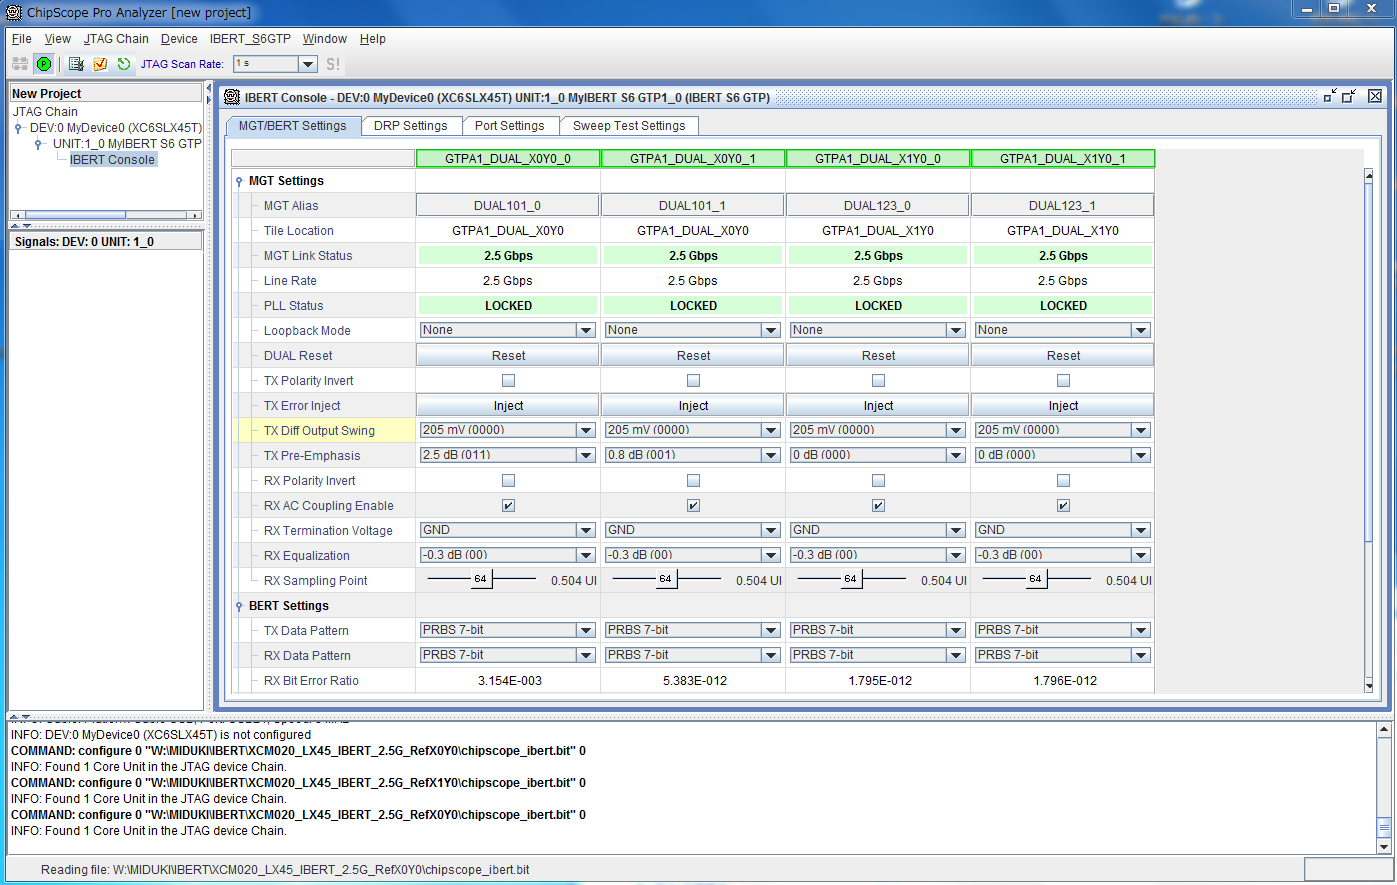Click the ChipScope Pro application icon in title bar
The image size is (1397, 885).
tap(14, 12)
